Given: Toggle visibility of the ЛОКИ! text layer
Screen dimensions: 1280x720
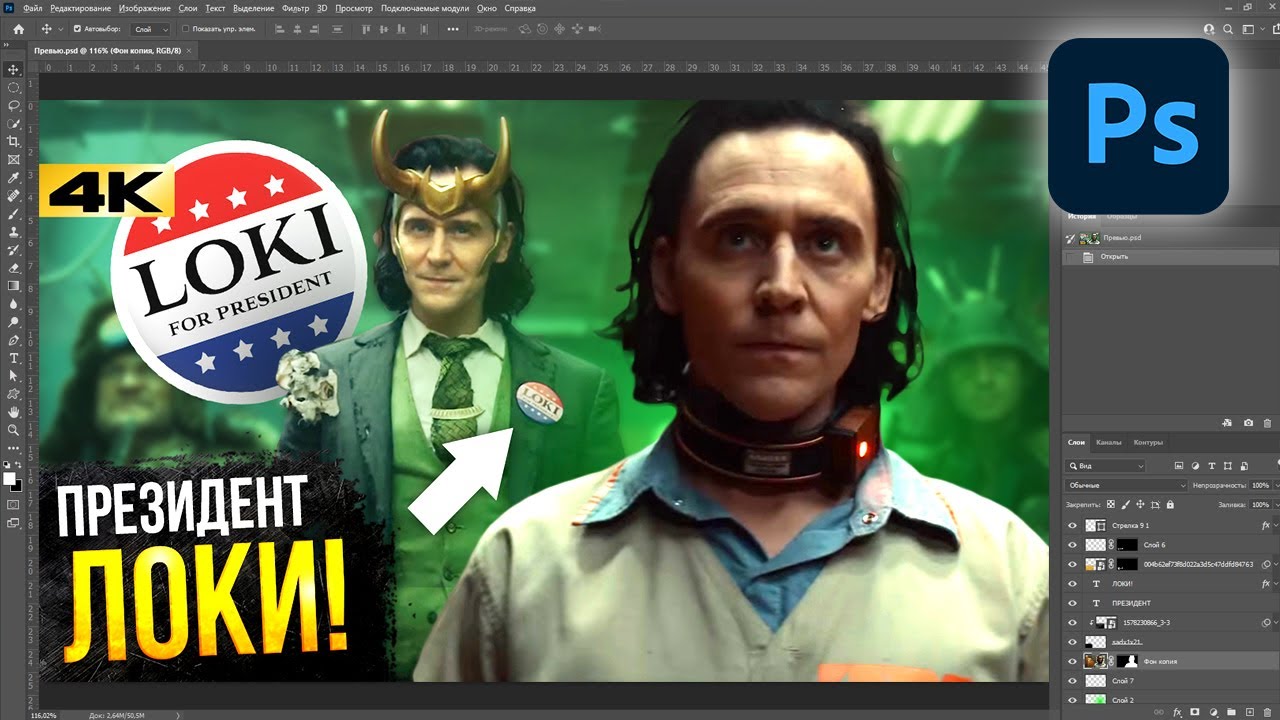Looking at the screenshot, I should (1072, 584).
